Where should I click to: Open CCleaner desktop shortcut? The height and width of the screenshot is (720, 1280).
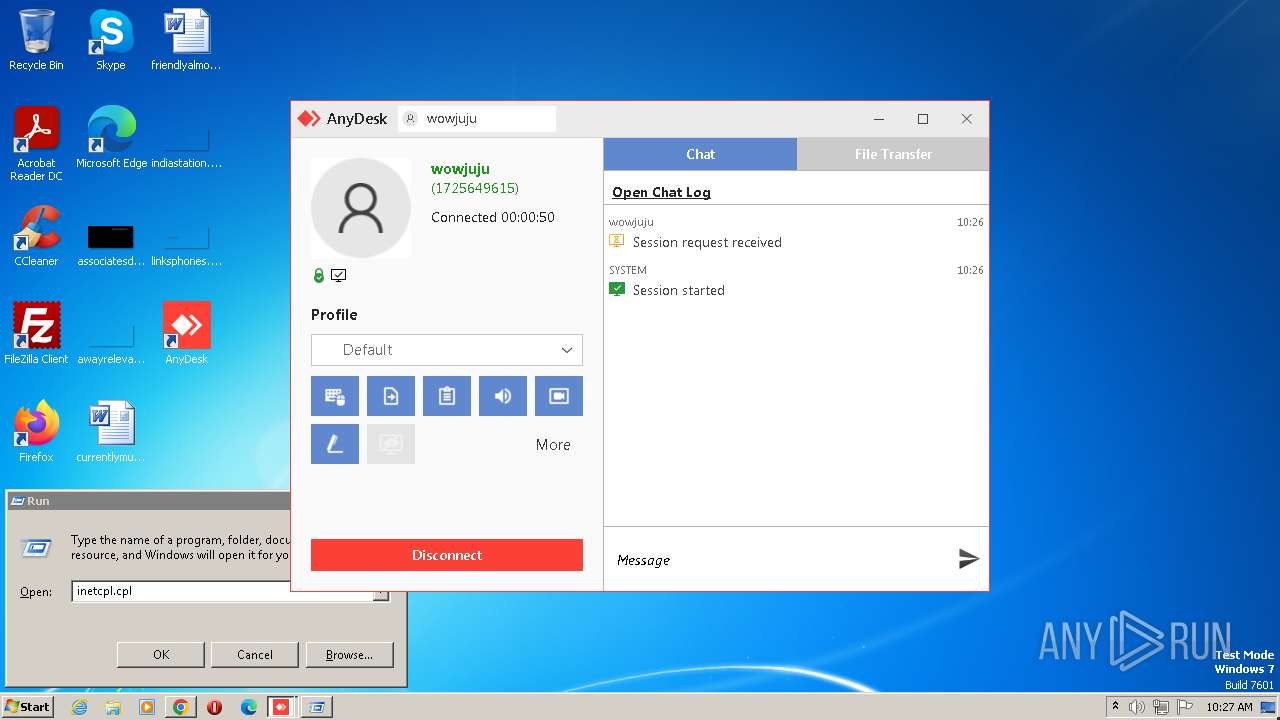(36, 236)
